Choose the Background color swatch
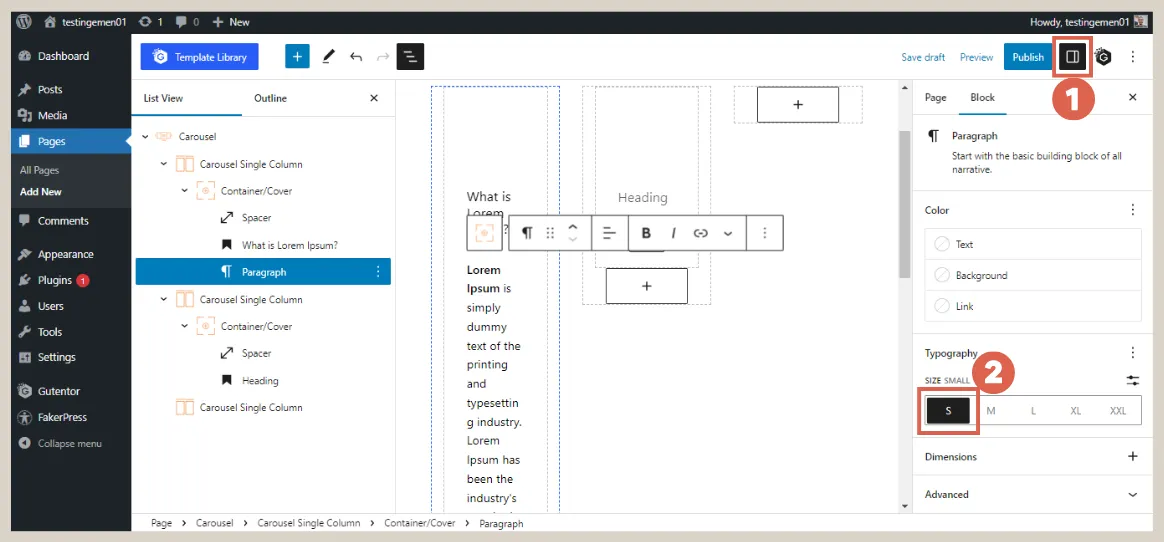The height and width of the screenshot is (542, 1164). [x=980, y=275]
